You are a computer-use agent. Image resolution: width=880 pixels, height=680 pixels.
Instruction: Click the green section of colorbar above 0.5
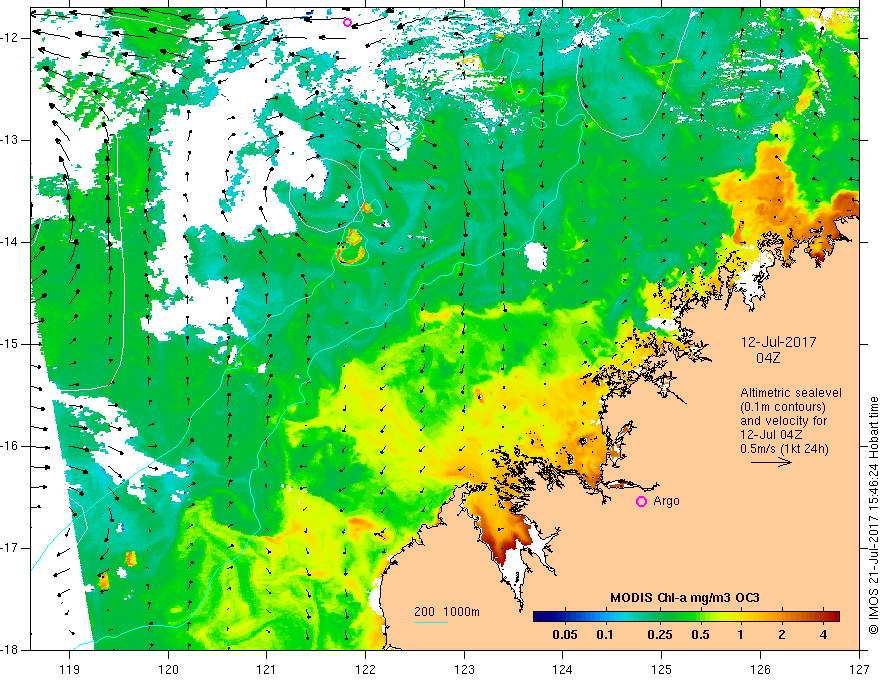(700, 617)
